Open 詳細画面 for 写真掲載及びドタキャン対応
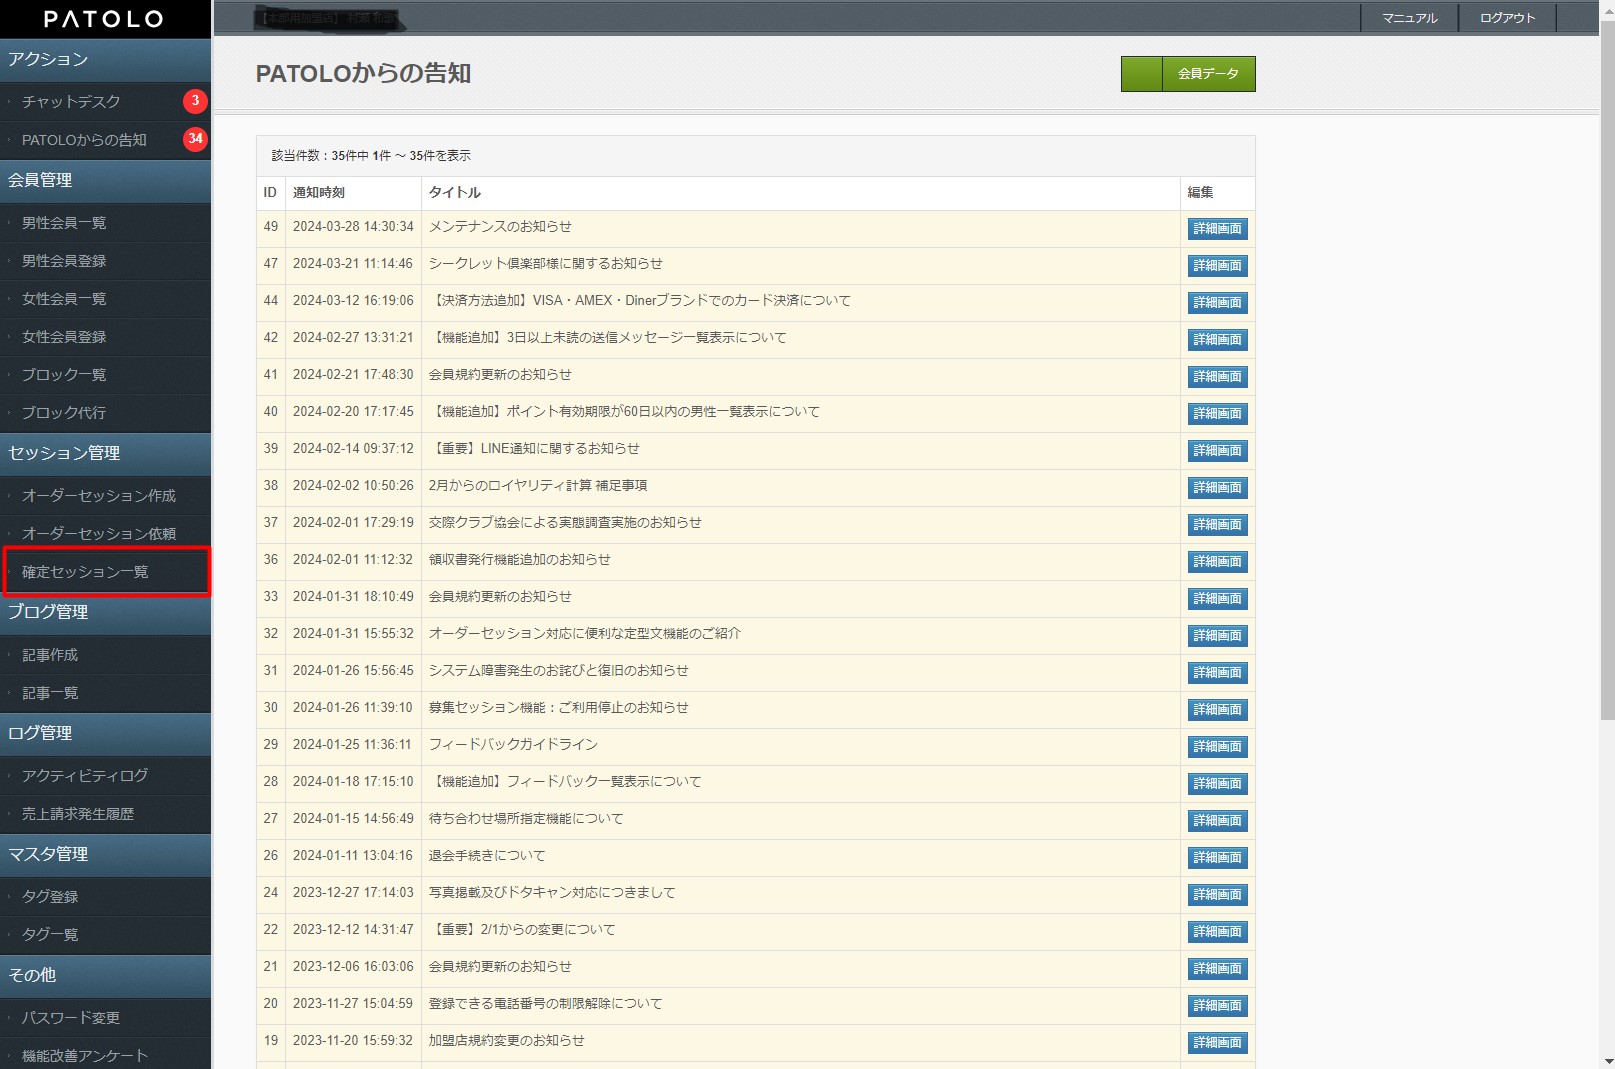 (x=1217, y=895)
